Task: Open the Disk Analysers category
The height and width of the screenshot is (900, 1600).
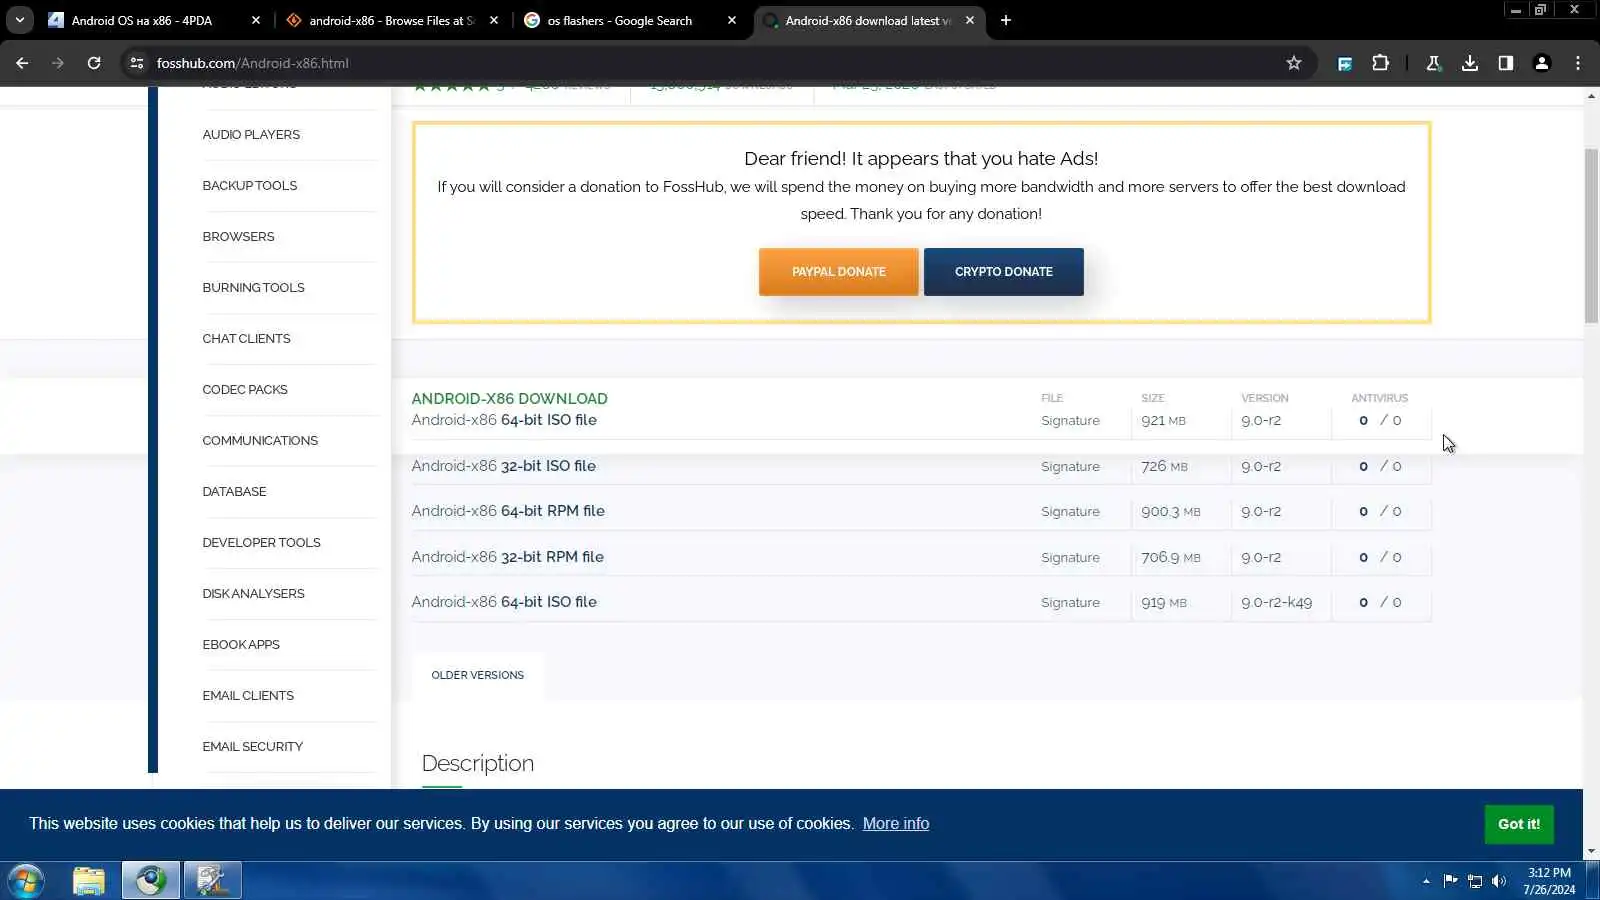Action: tap(253, 594)
